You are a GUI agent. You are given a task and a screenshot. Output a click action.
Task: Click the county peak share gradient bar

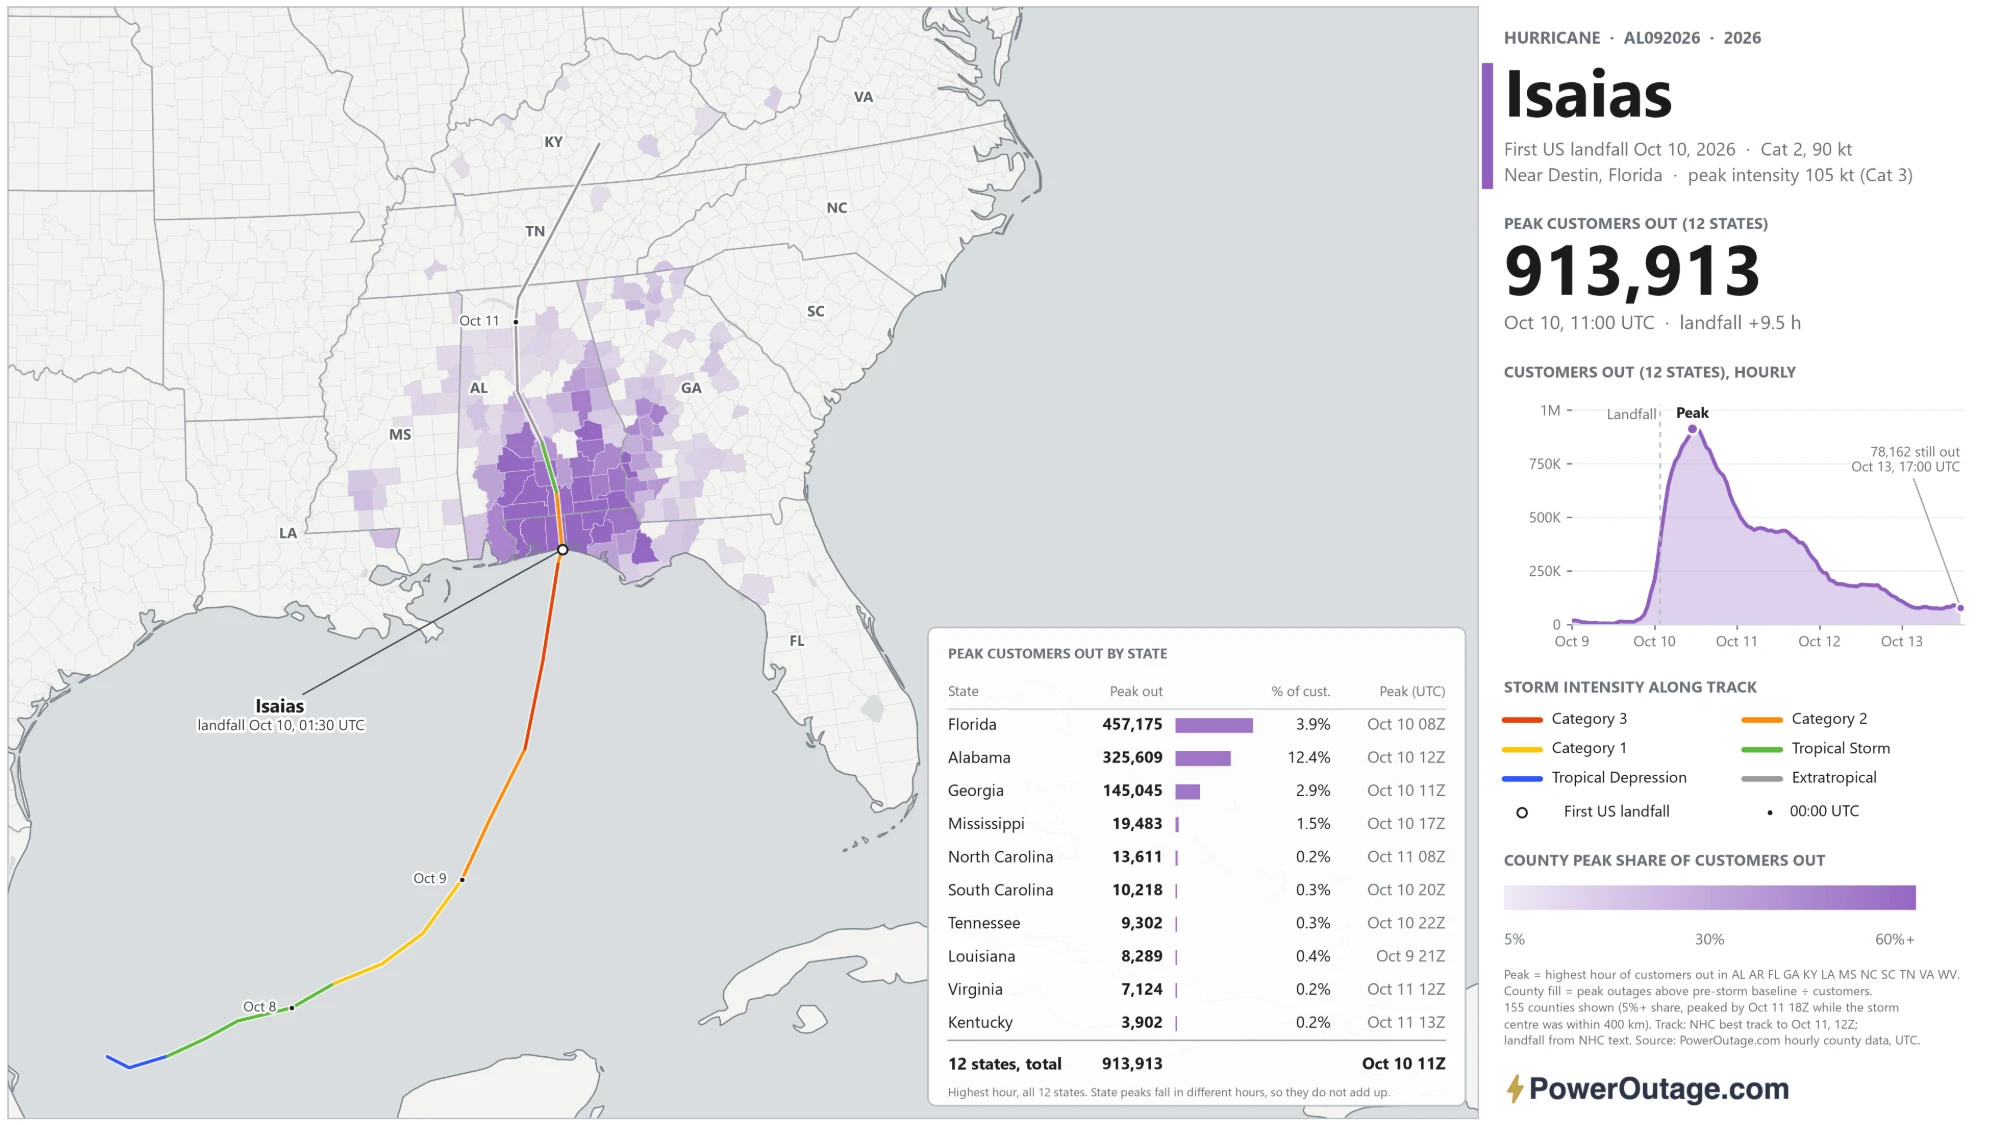(x=1709, y=897)
